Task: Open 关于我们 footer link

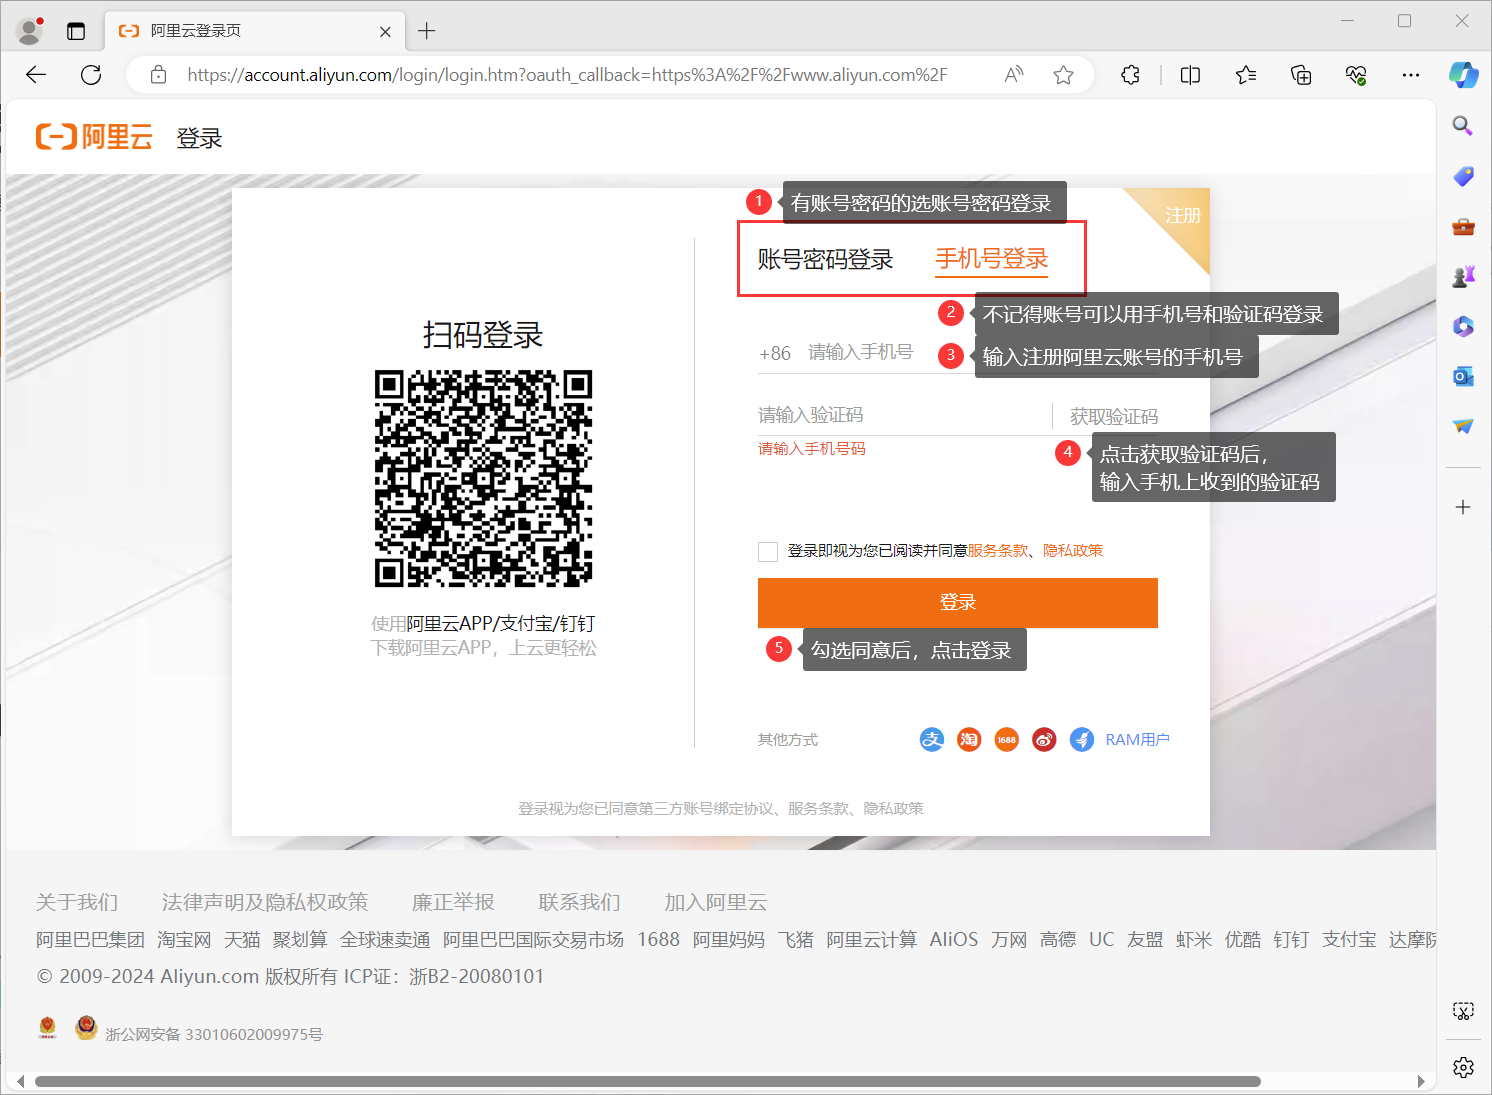Action: point(77,902)
